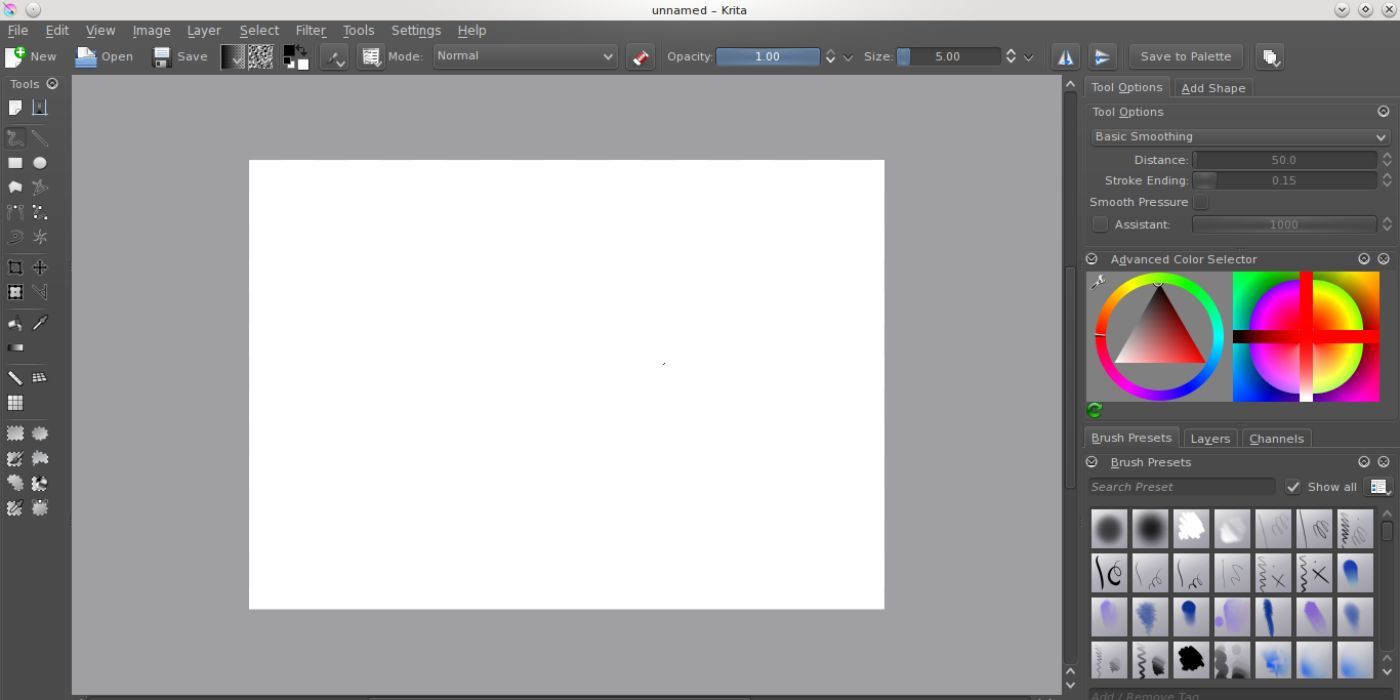This screenshot has height=700, width=1400.
Task: Select the Freehand Brush tool
Action: click(15, 137)
